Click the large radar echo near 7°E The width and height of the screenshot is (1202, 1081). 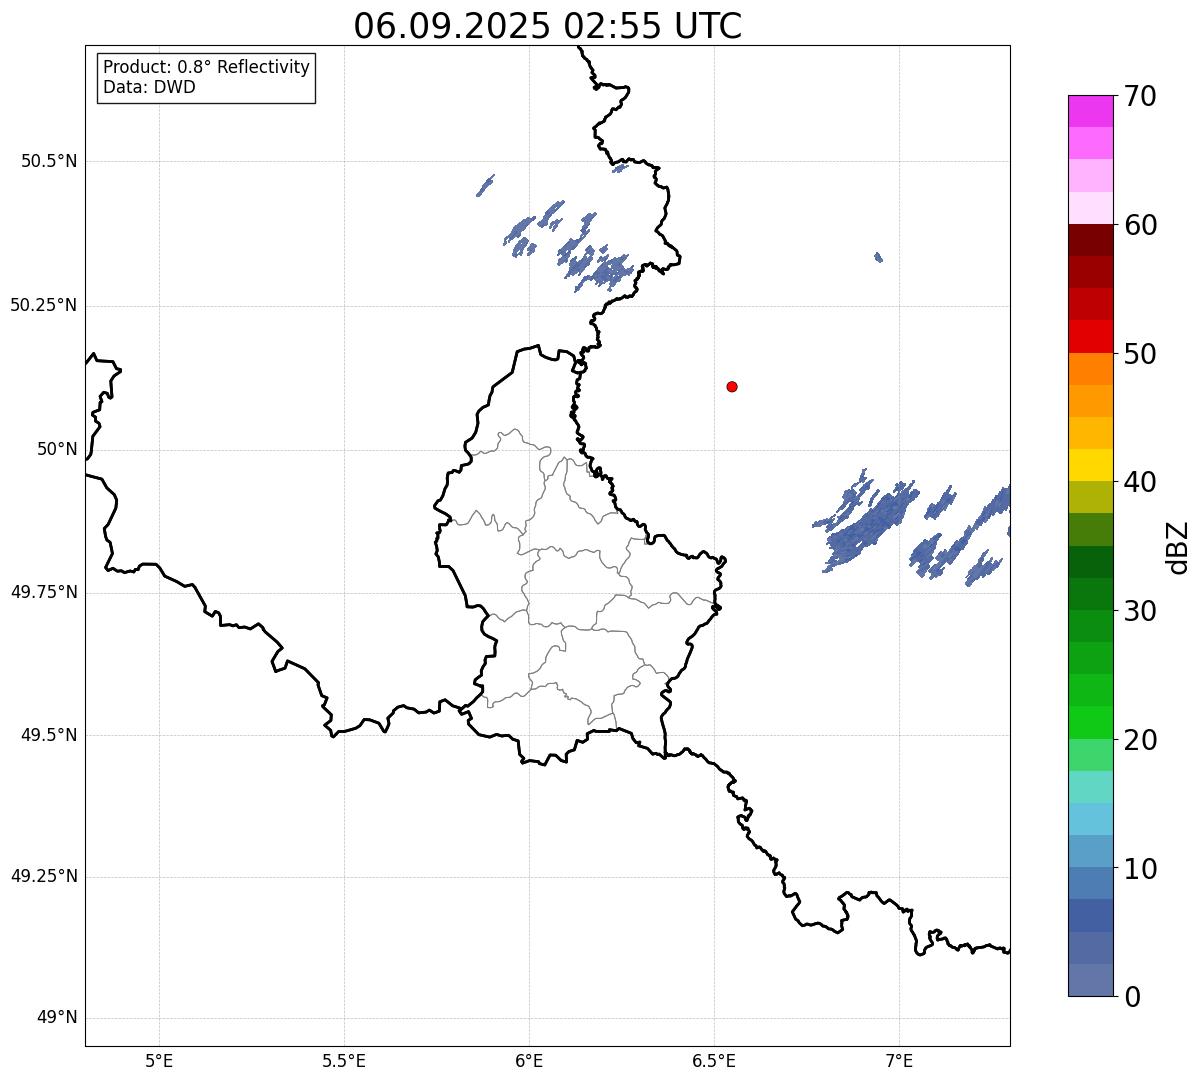pyautogui.click(x=866, y=521)
